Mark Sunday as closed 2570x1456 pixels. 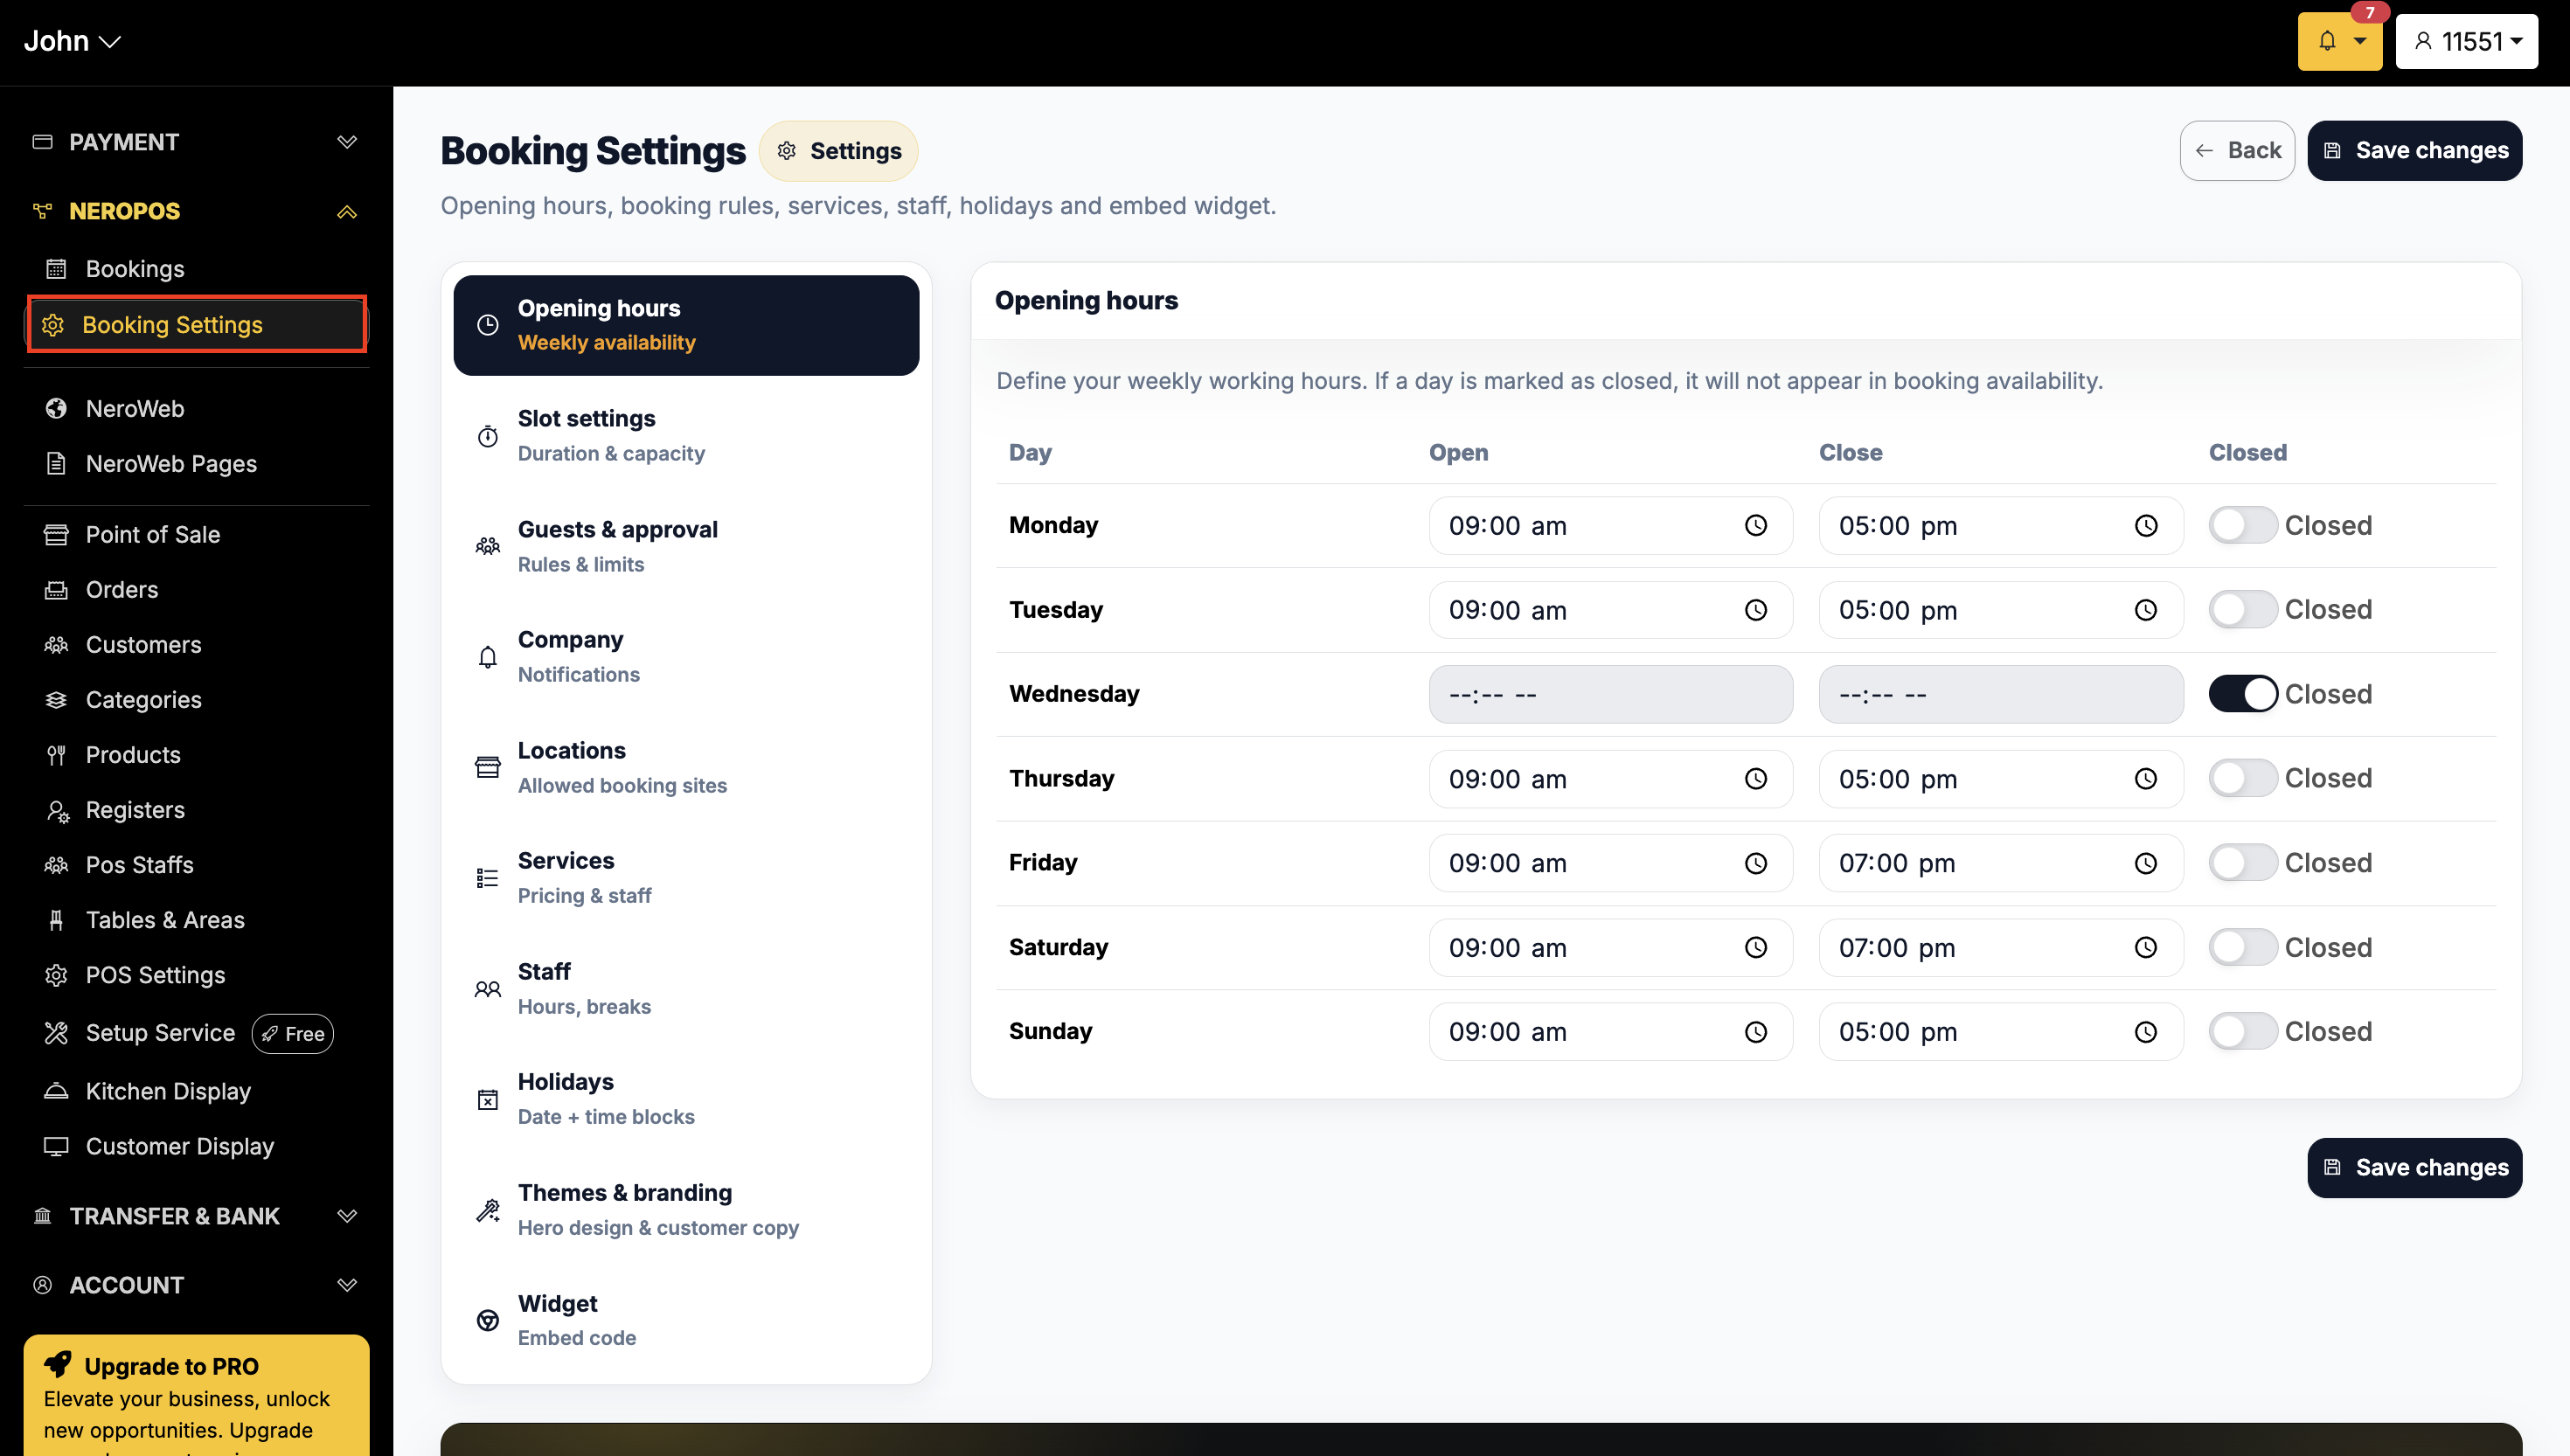pos(2242,1031)
